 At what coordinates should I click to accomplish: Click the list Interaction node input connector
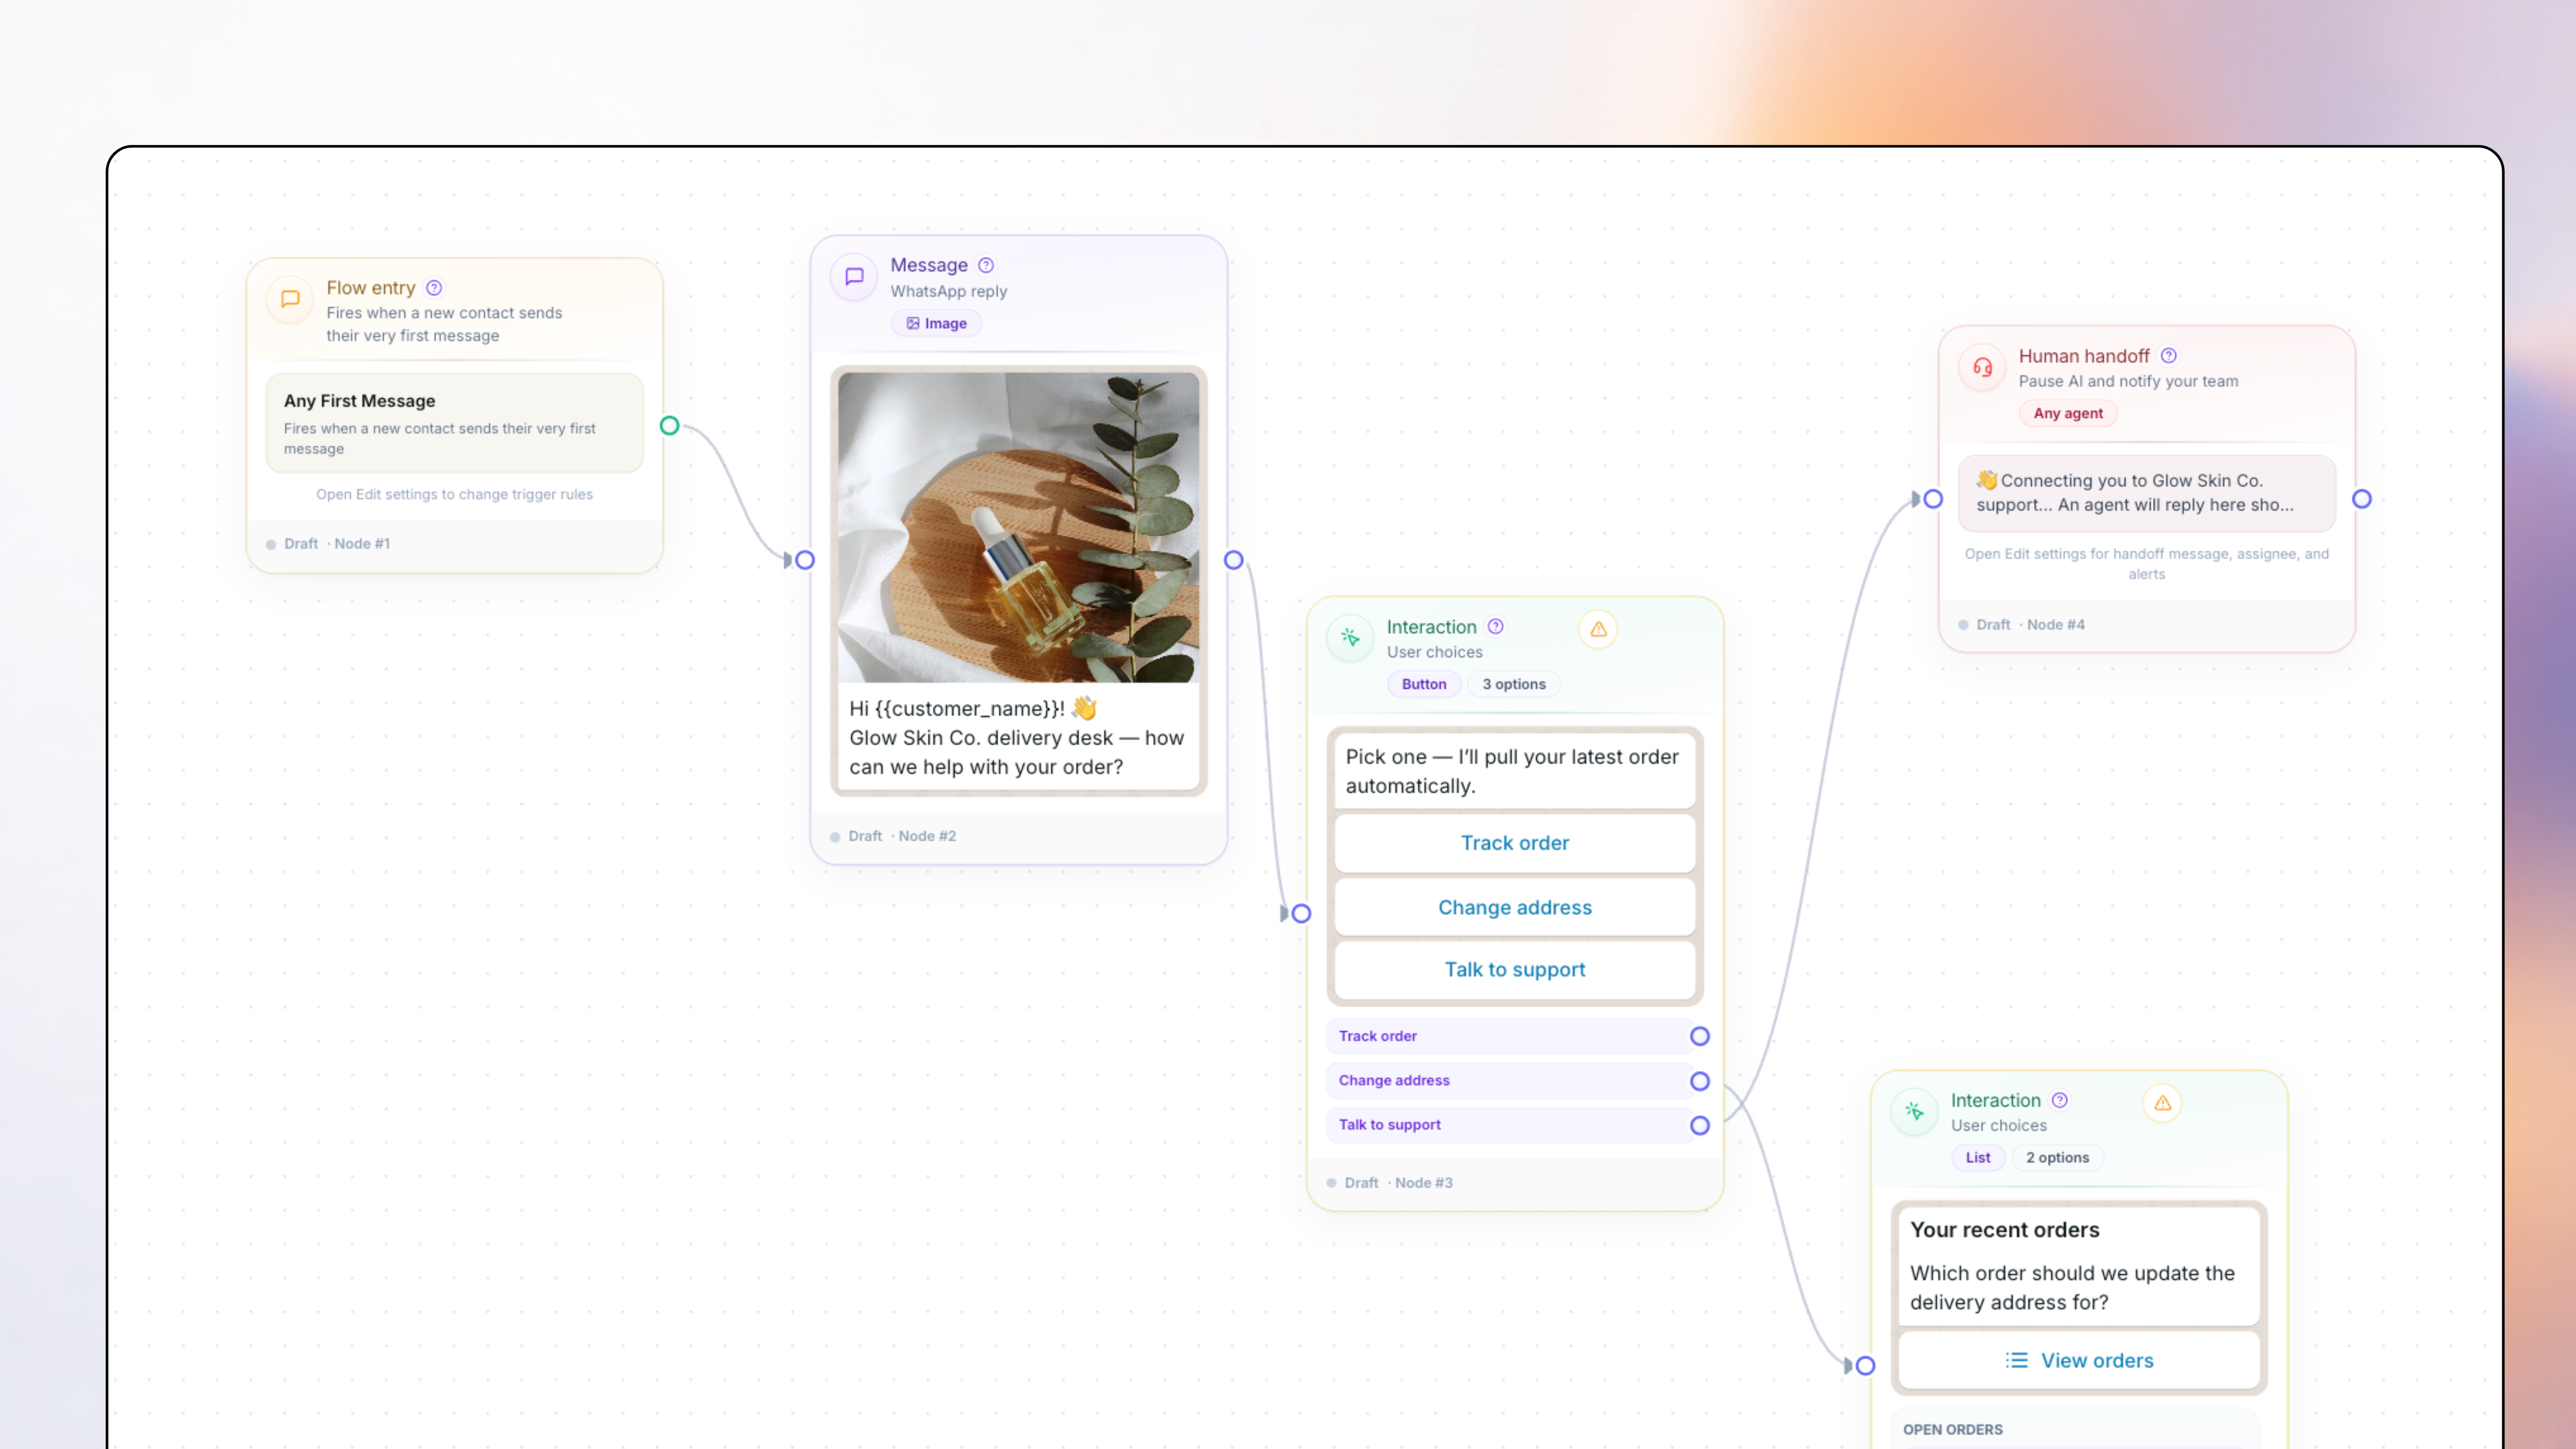pyautogui.click(x=1865, y=1366)
